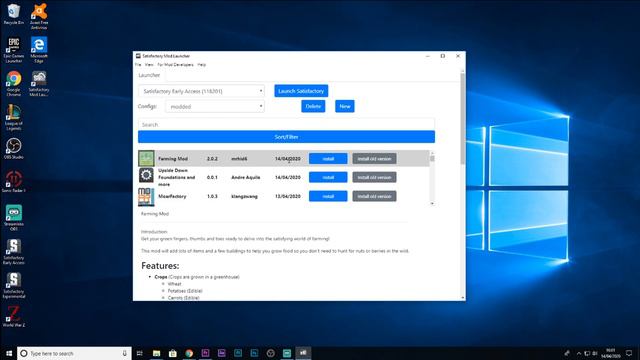Install the Moarfactory mod
Viewport: 640px width, 360px height.
tap(328, 196)
